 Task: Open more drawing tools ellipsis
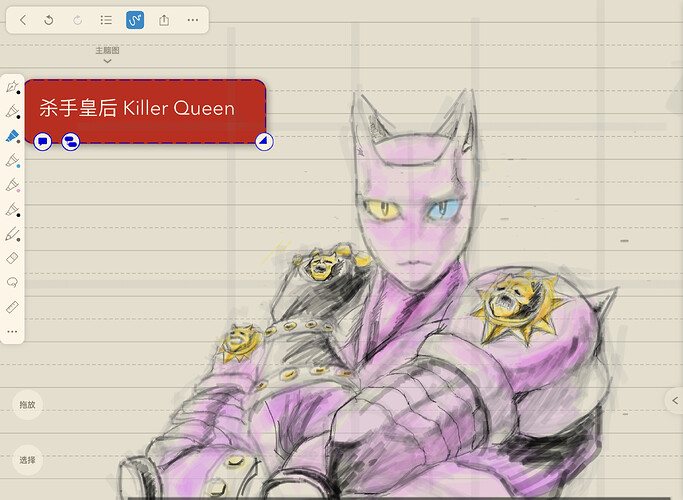[12, 331]
